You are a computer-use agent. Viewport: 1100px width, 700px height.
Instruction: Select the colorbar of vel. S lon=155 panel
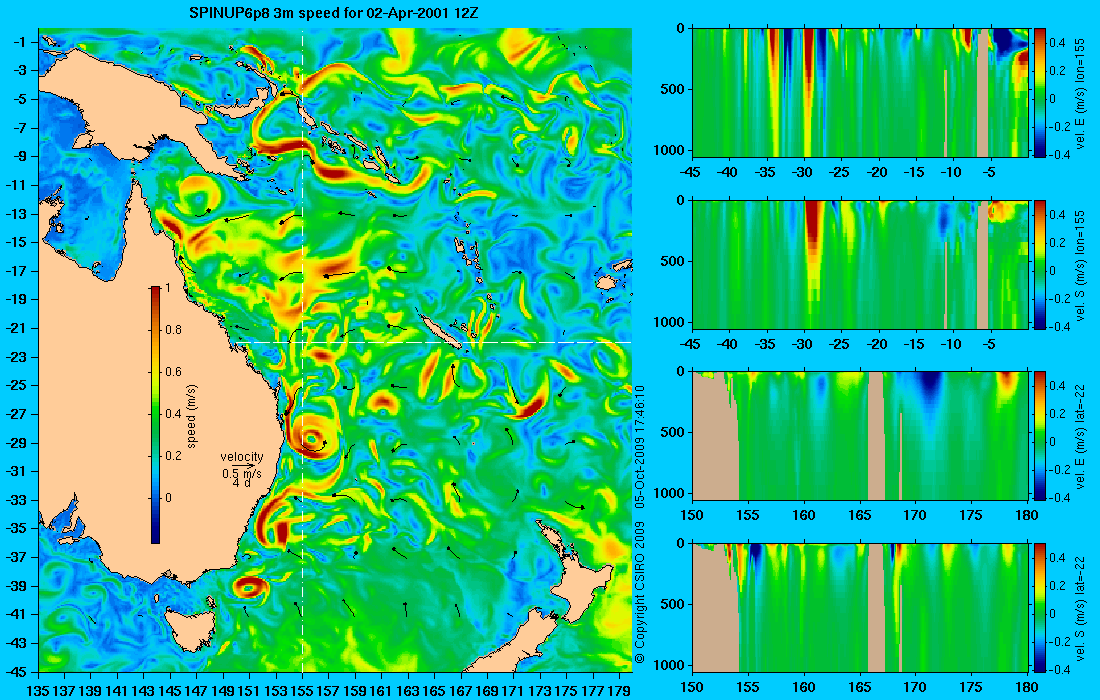click(x=1040, y=264)
